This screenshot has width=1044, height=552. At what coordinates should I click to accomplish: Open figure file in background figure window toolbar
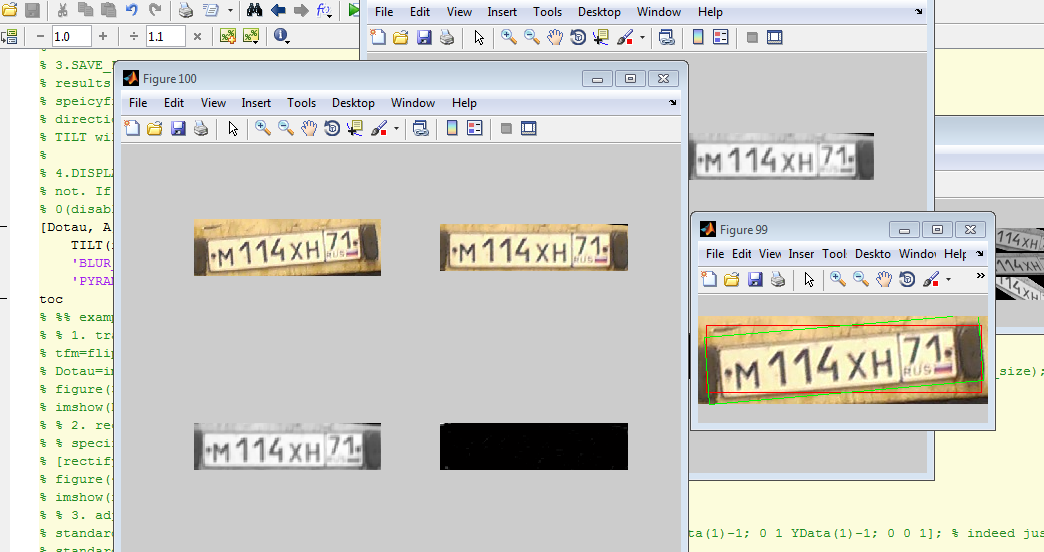(x=400, y=37)
